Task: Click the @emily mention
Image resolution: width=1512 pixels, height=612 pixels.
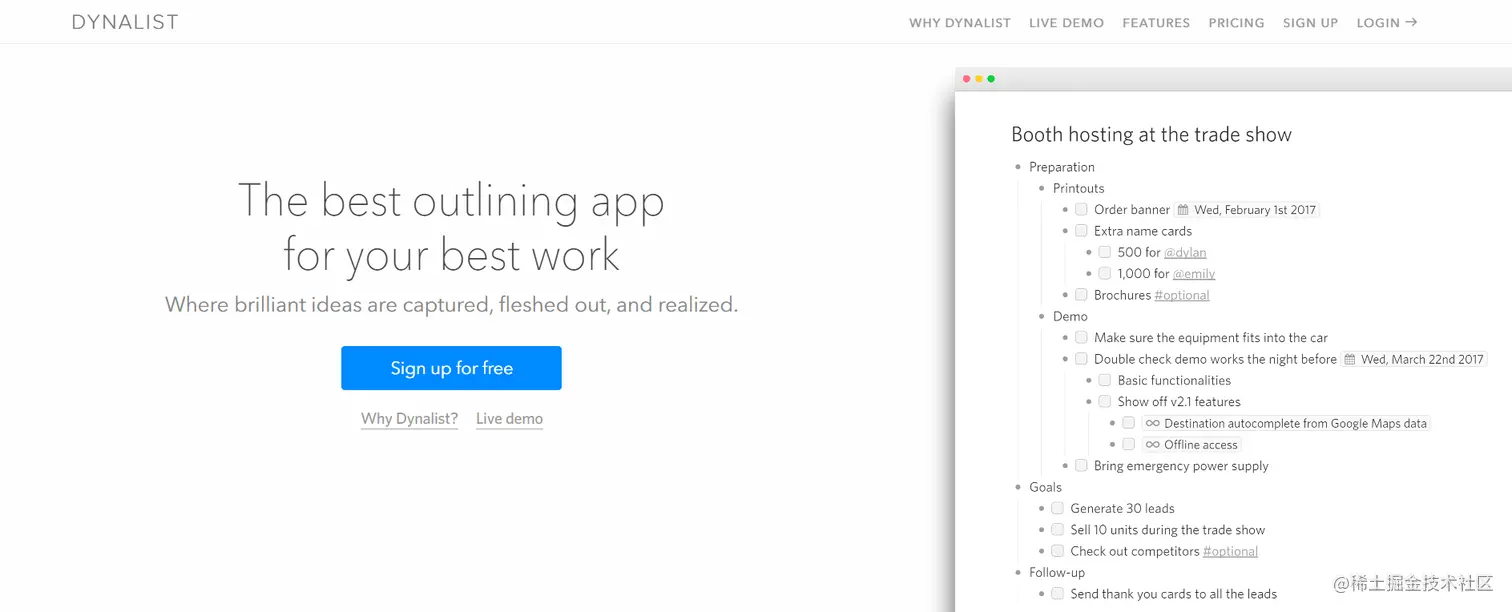Action: 1194,274
